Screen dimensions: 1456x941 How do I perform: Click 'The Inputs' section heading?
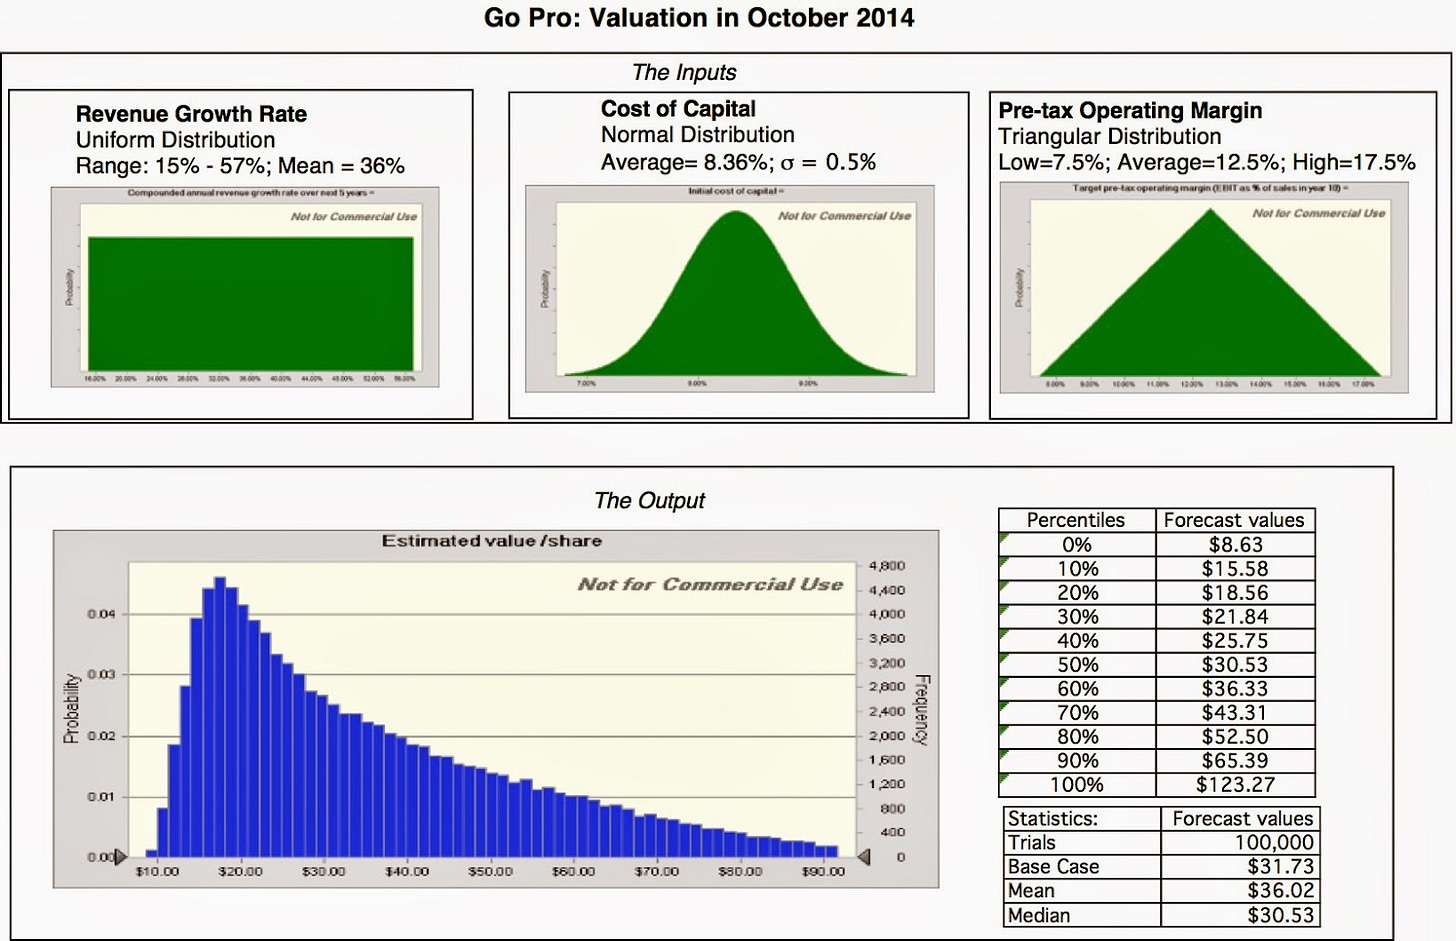point(684,72)
